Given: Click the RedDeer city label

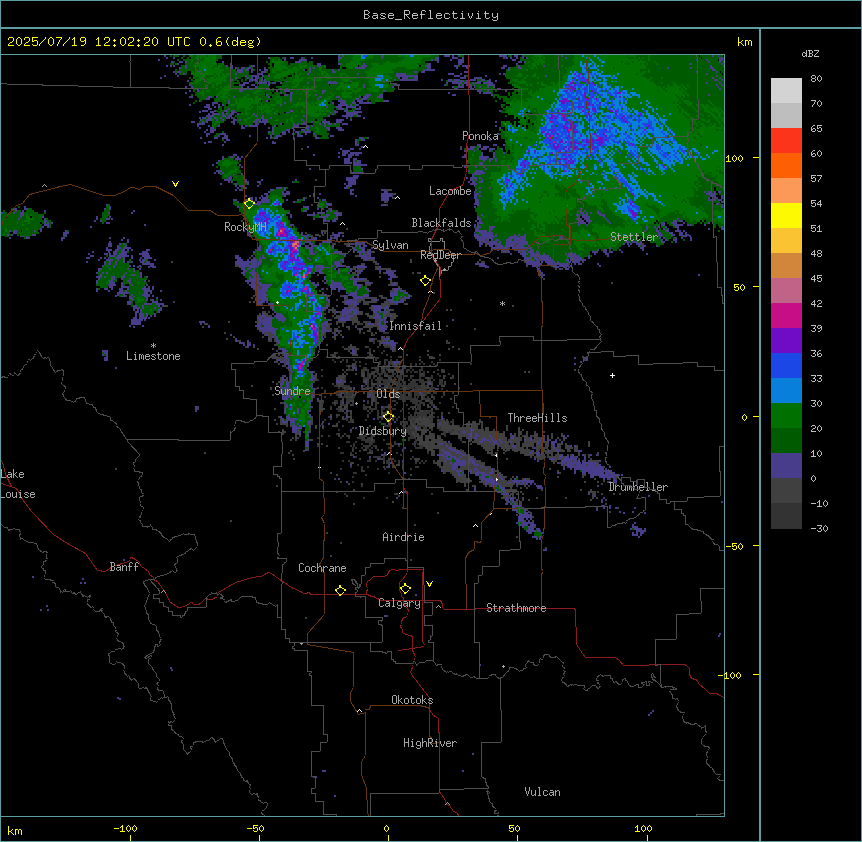Looking at the screenshot, I should pos(440,255).
